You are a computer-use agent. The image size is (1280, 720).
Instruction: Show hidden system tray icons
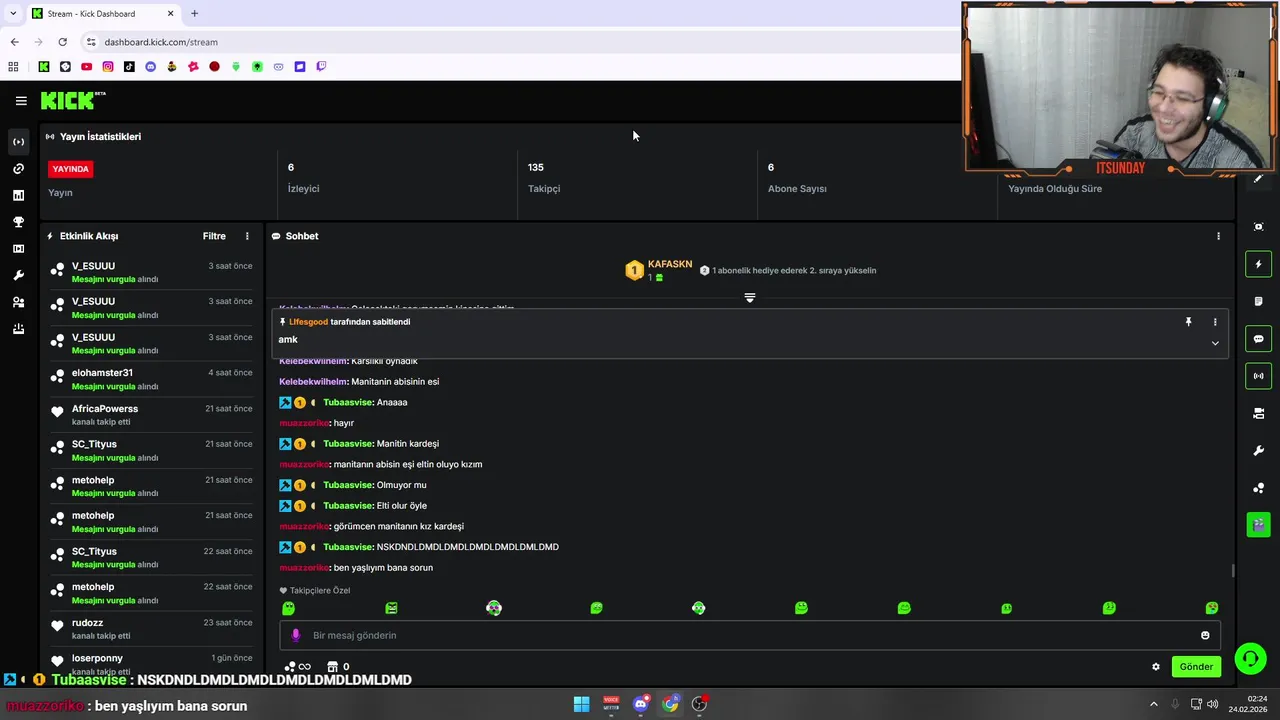[1153, 704]
